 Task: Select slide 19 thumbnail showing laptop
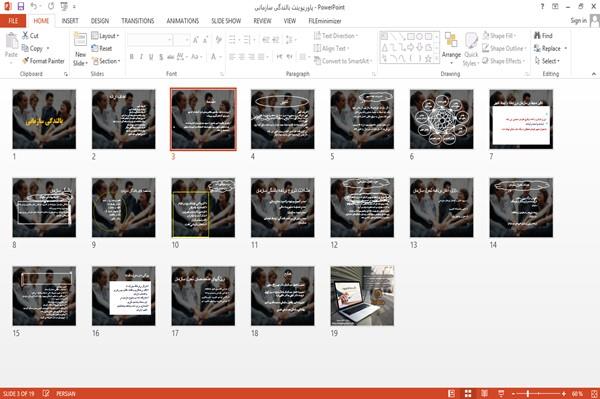(x=362, y=296)
